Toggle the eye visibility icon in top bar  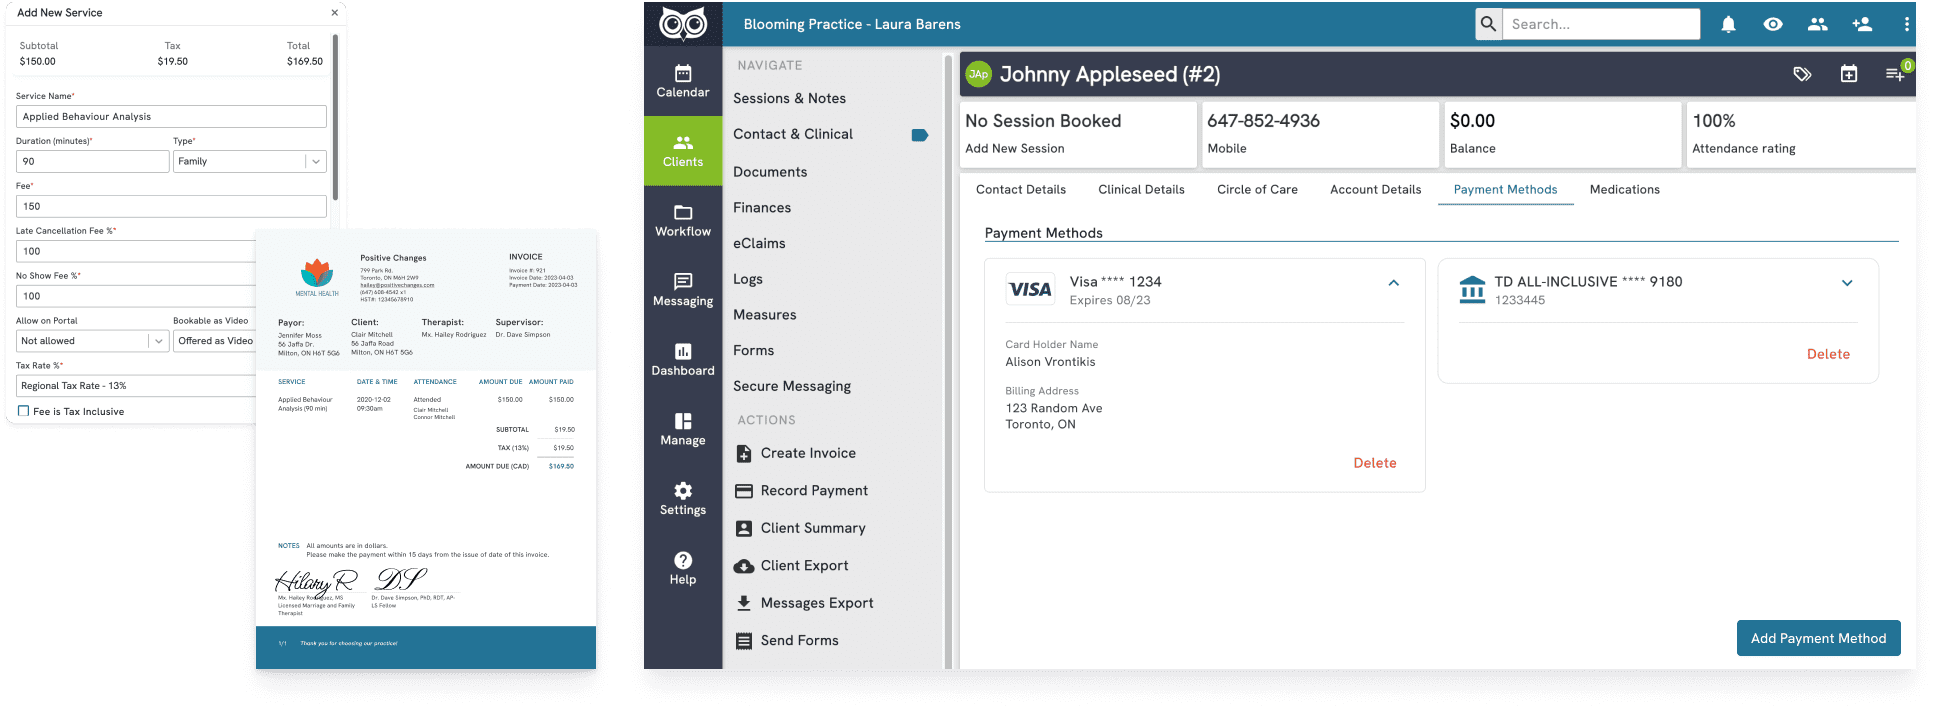1773,25
